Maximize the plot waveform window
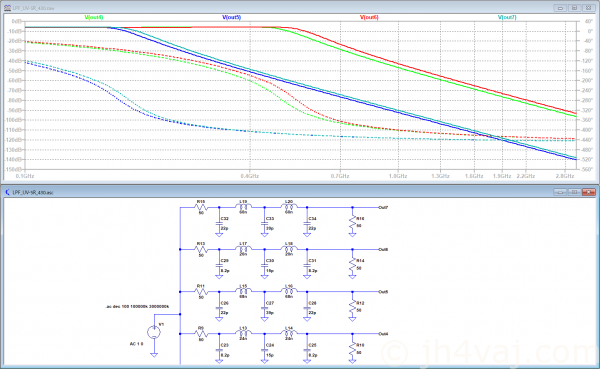Image resolution: width=600 pixels, height=369 pixels. 574,8
